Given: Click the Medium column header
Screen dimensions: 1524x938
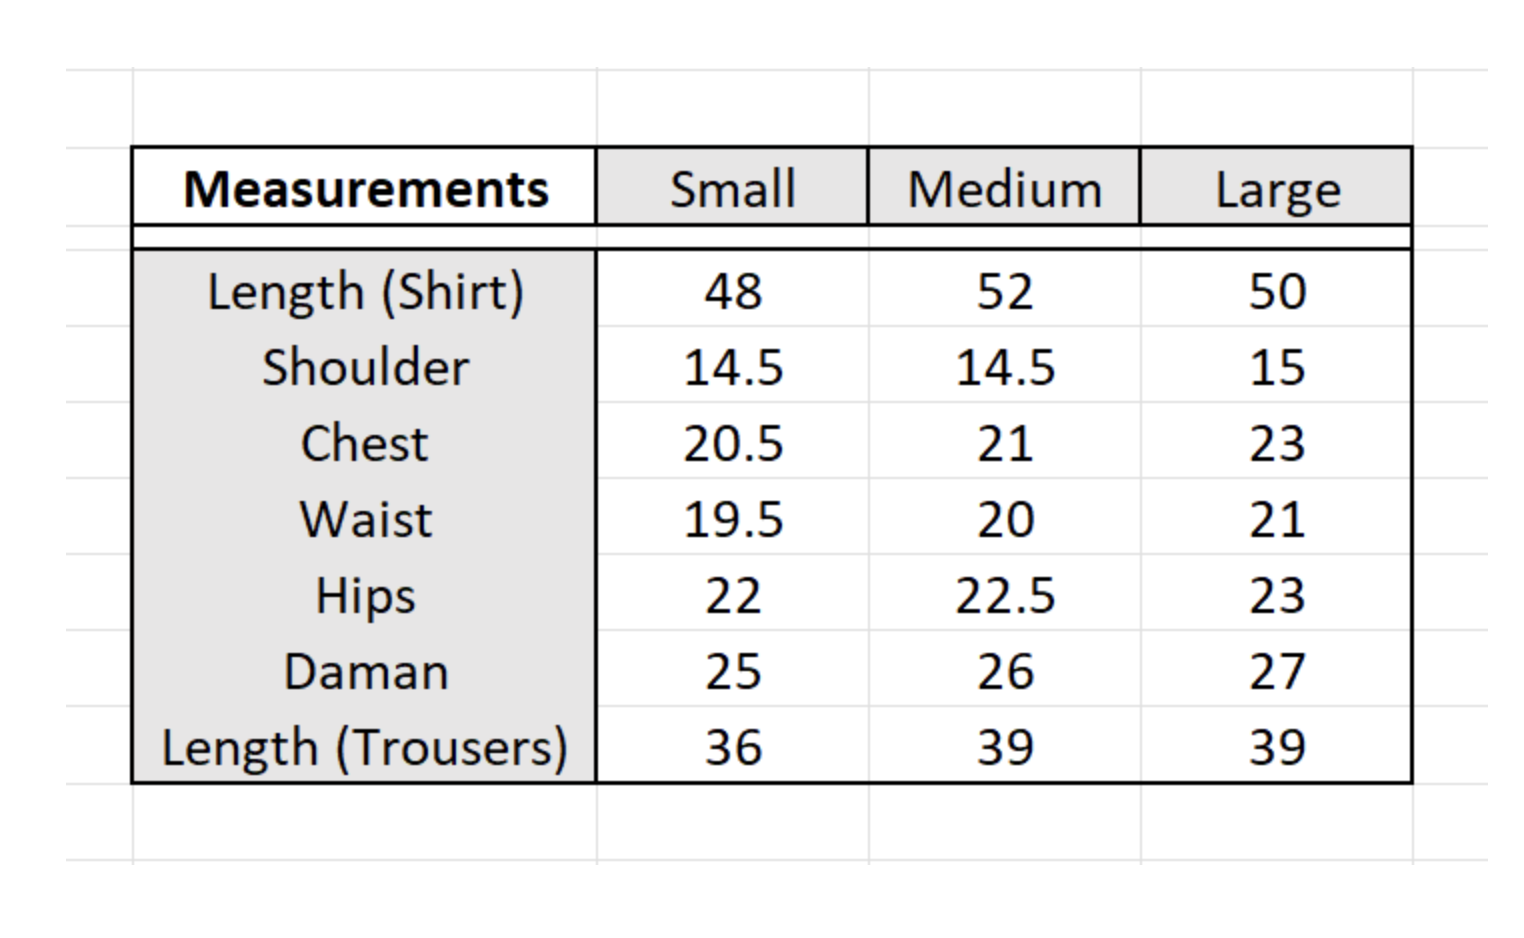Looking at the screenshot, I should point(1004,189).
